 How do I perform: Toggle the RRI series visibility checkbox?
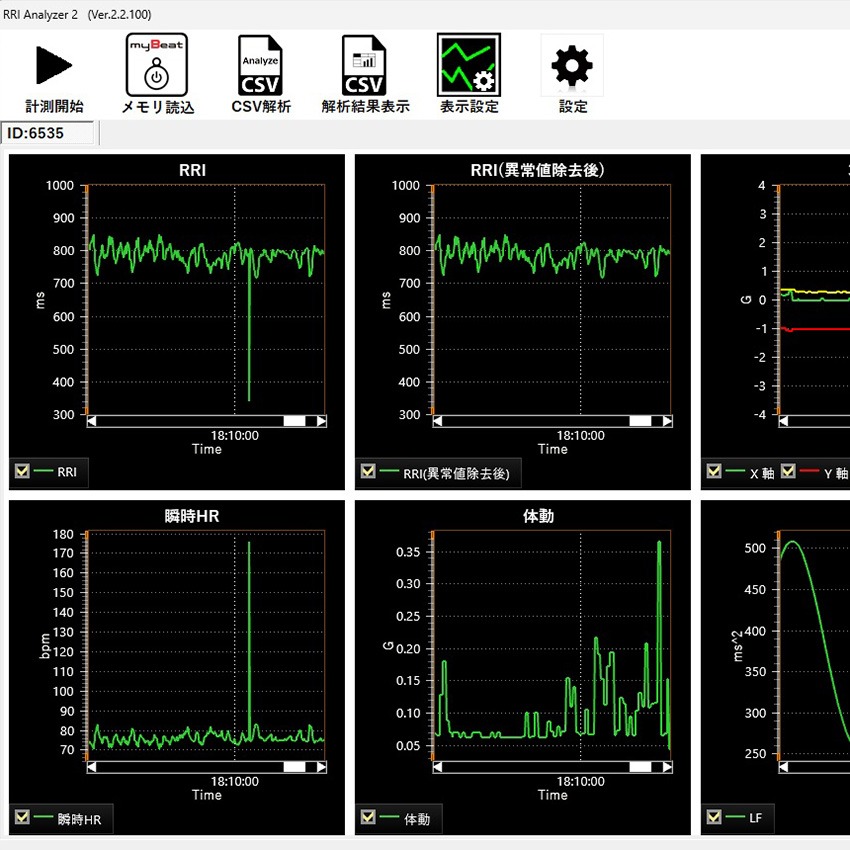click(x=22, y=471)
